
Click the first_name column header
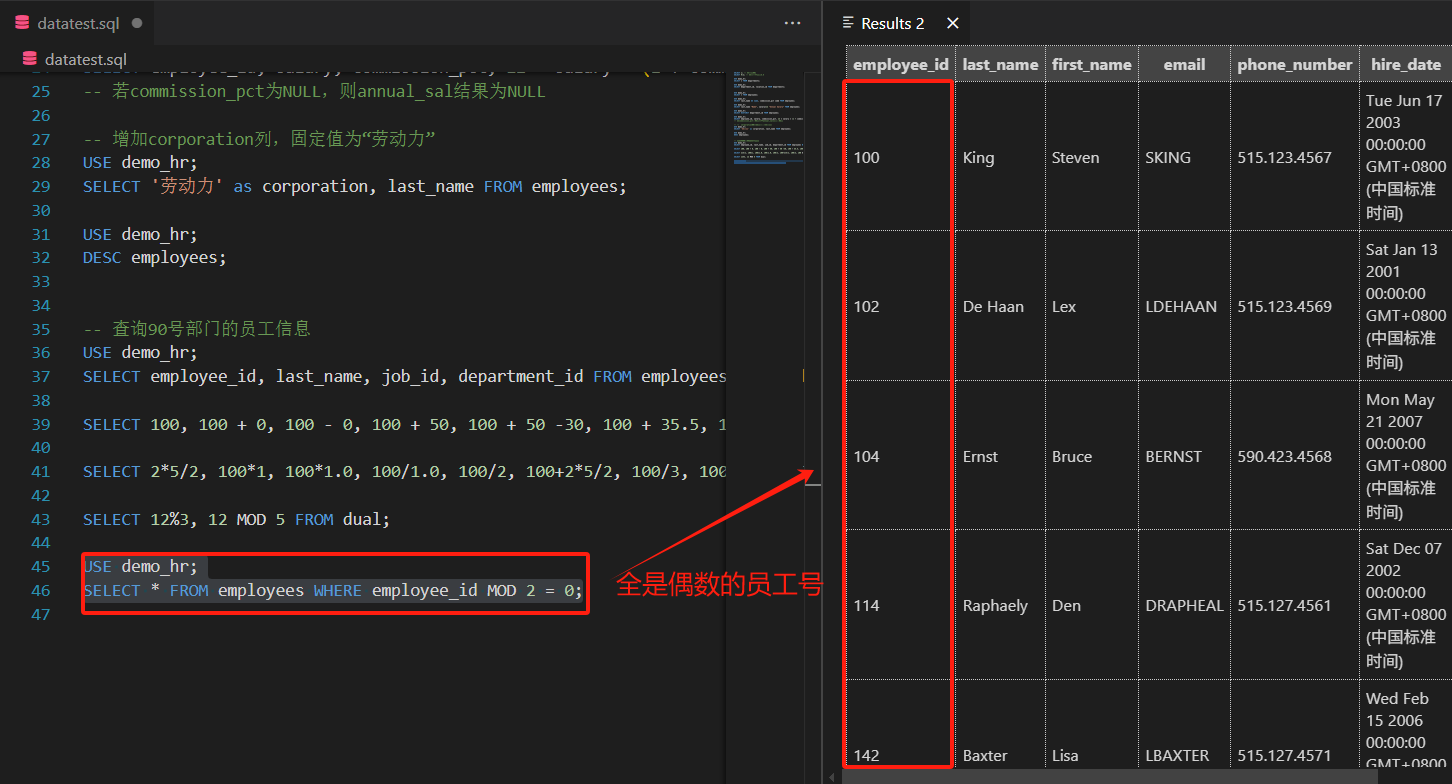(1092, 64)
